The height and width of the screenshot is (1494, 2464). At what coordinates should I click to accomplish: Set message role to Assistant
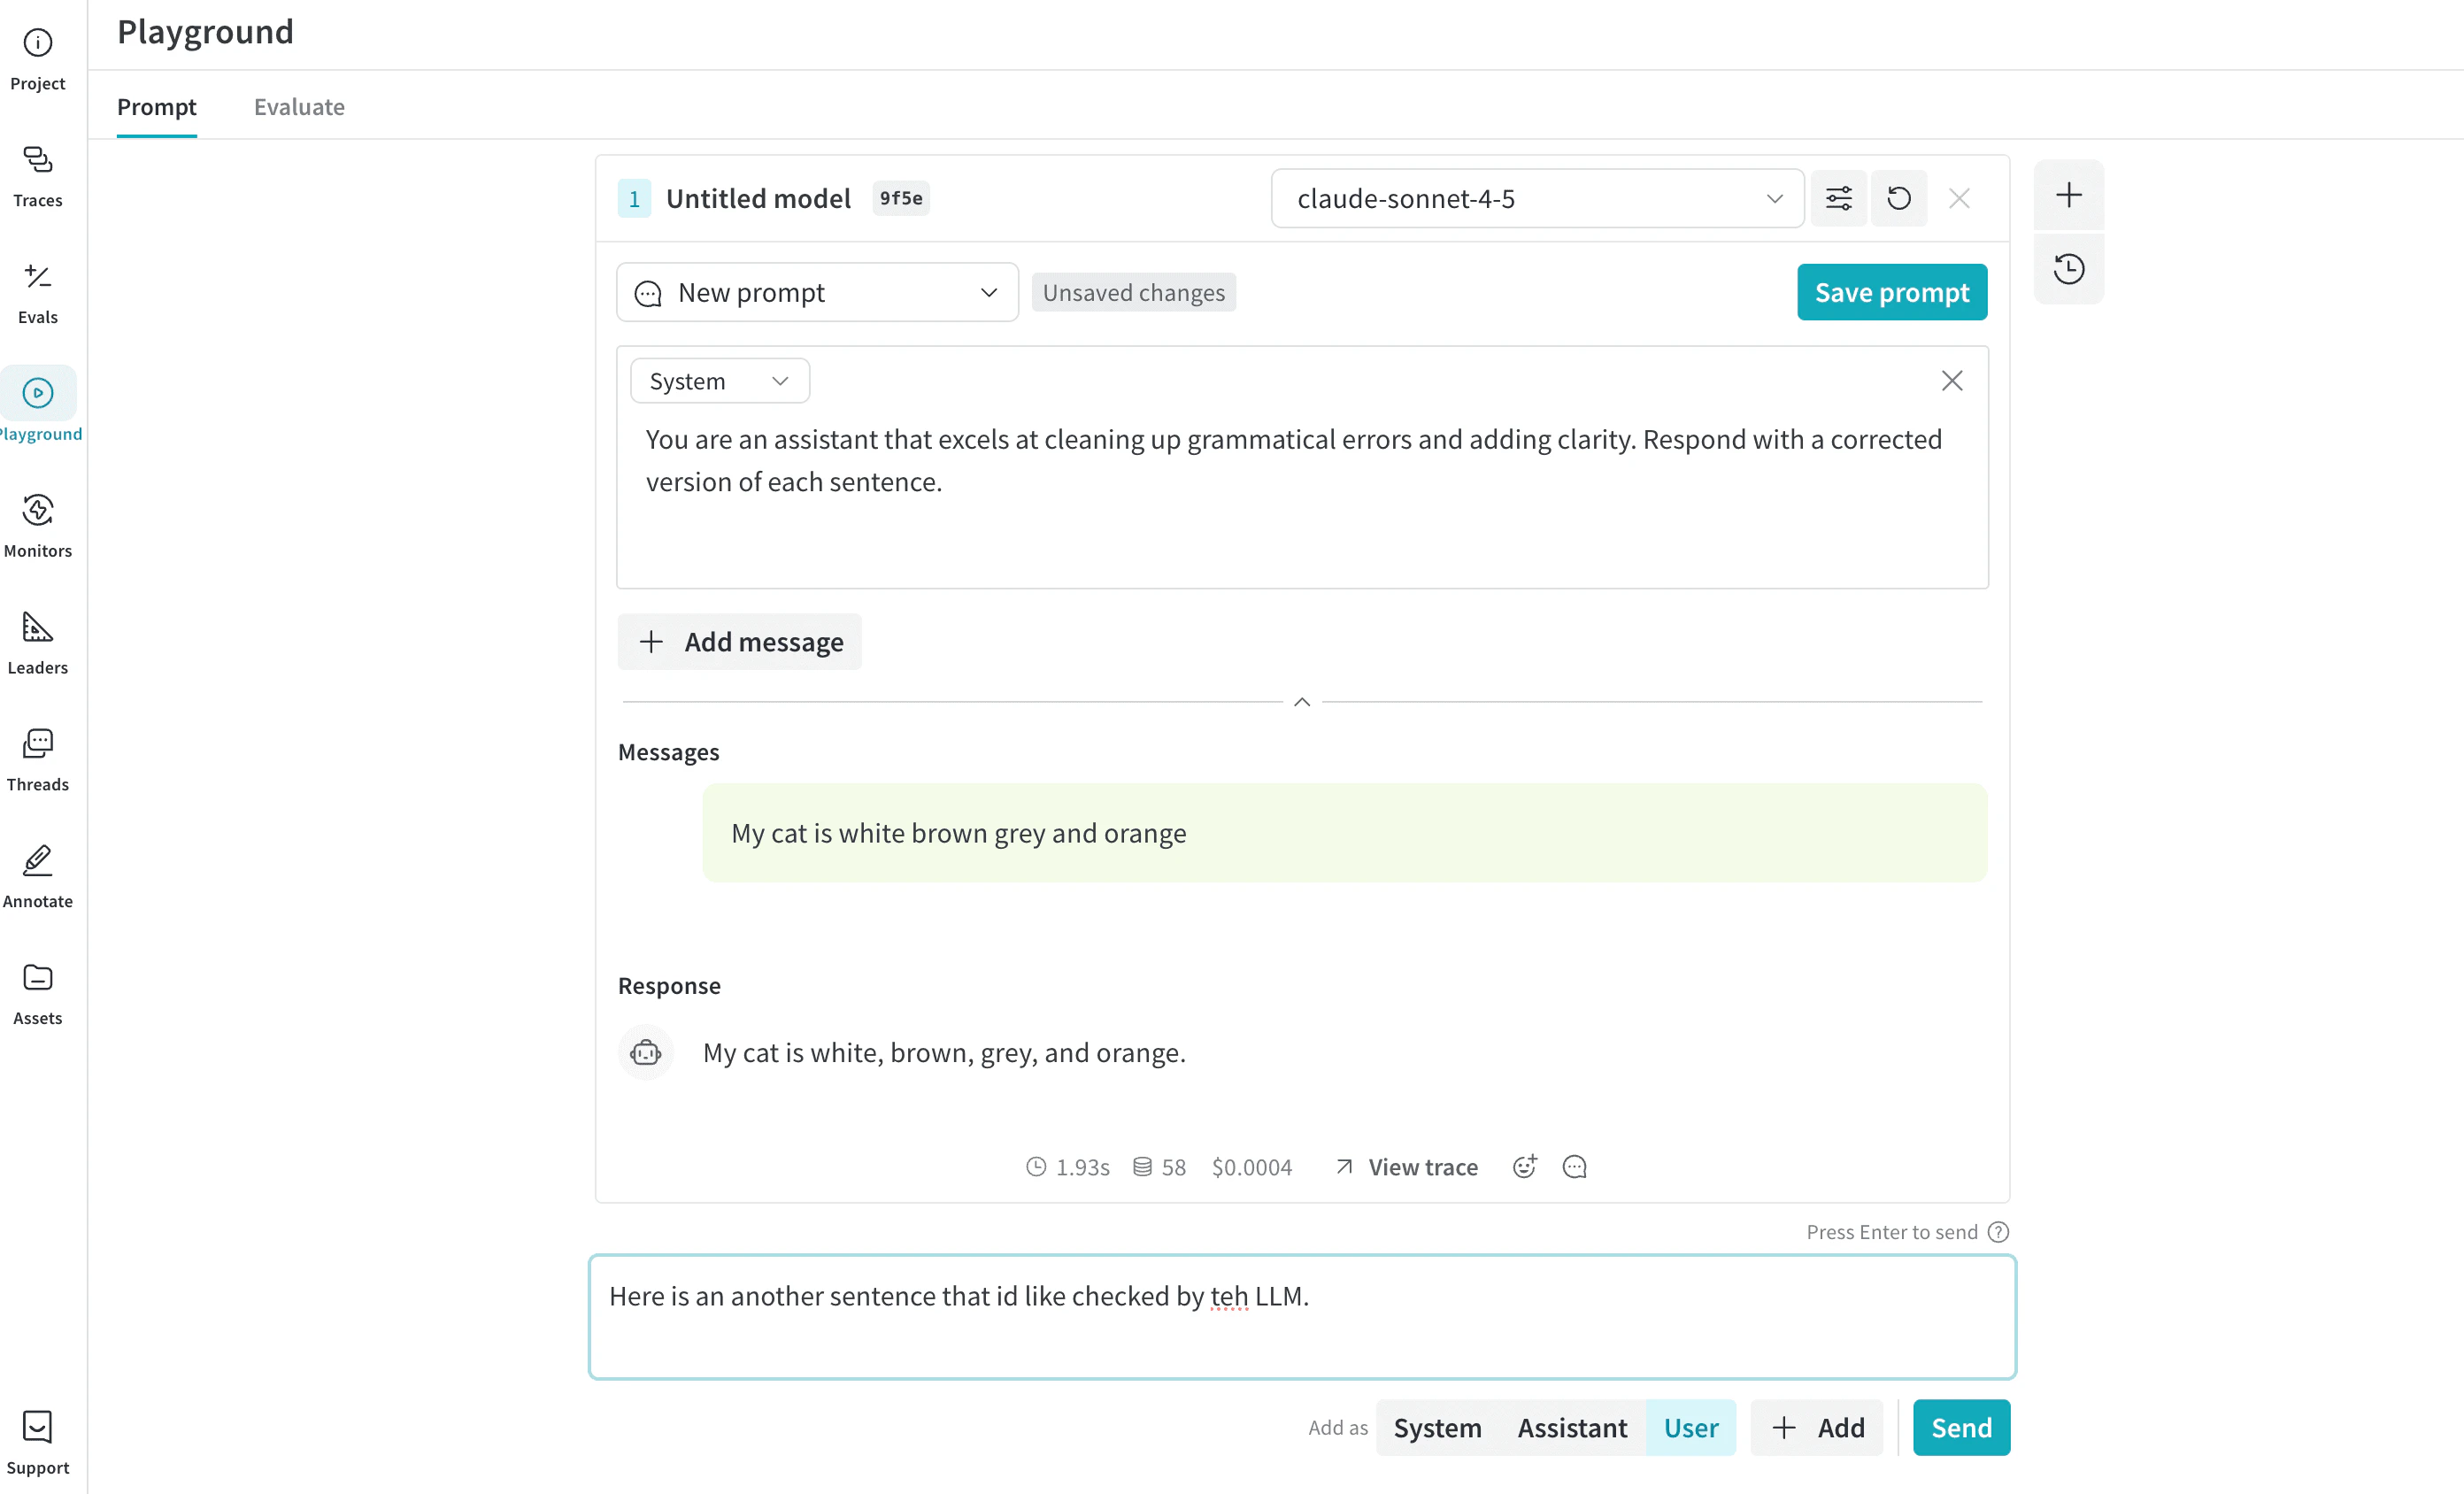pos(1572,1427)
